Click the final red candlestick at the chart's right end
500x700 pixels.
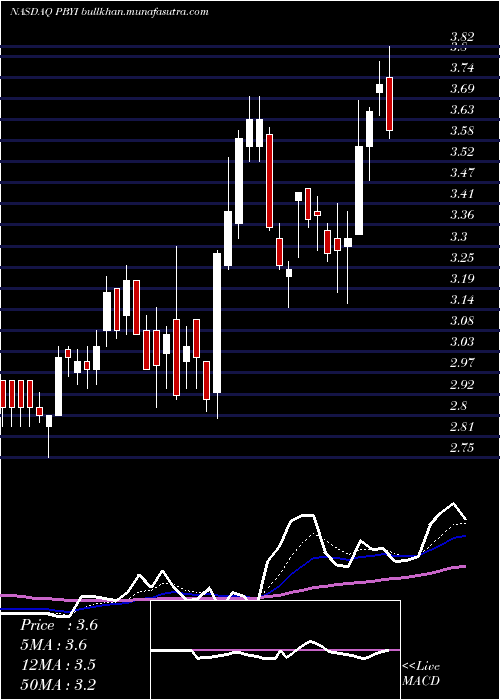tap(389, 104)
